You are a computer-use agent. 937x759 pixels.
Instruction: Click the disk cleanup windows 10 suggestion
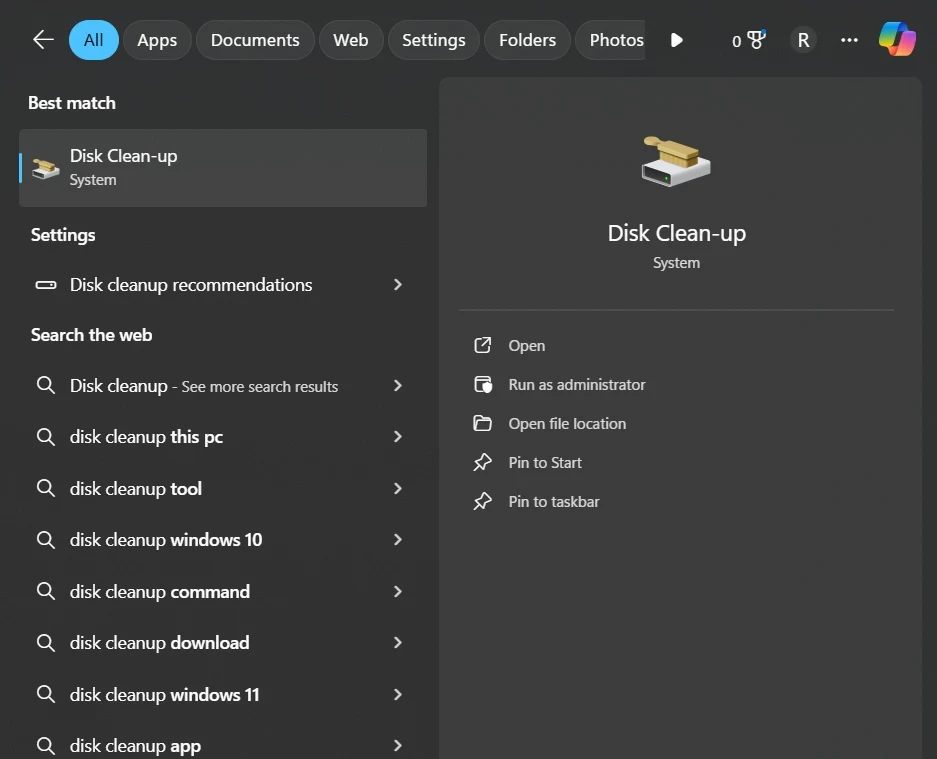[x=166, y=539]
